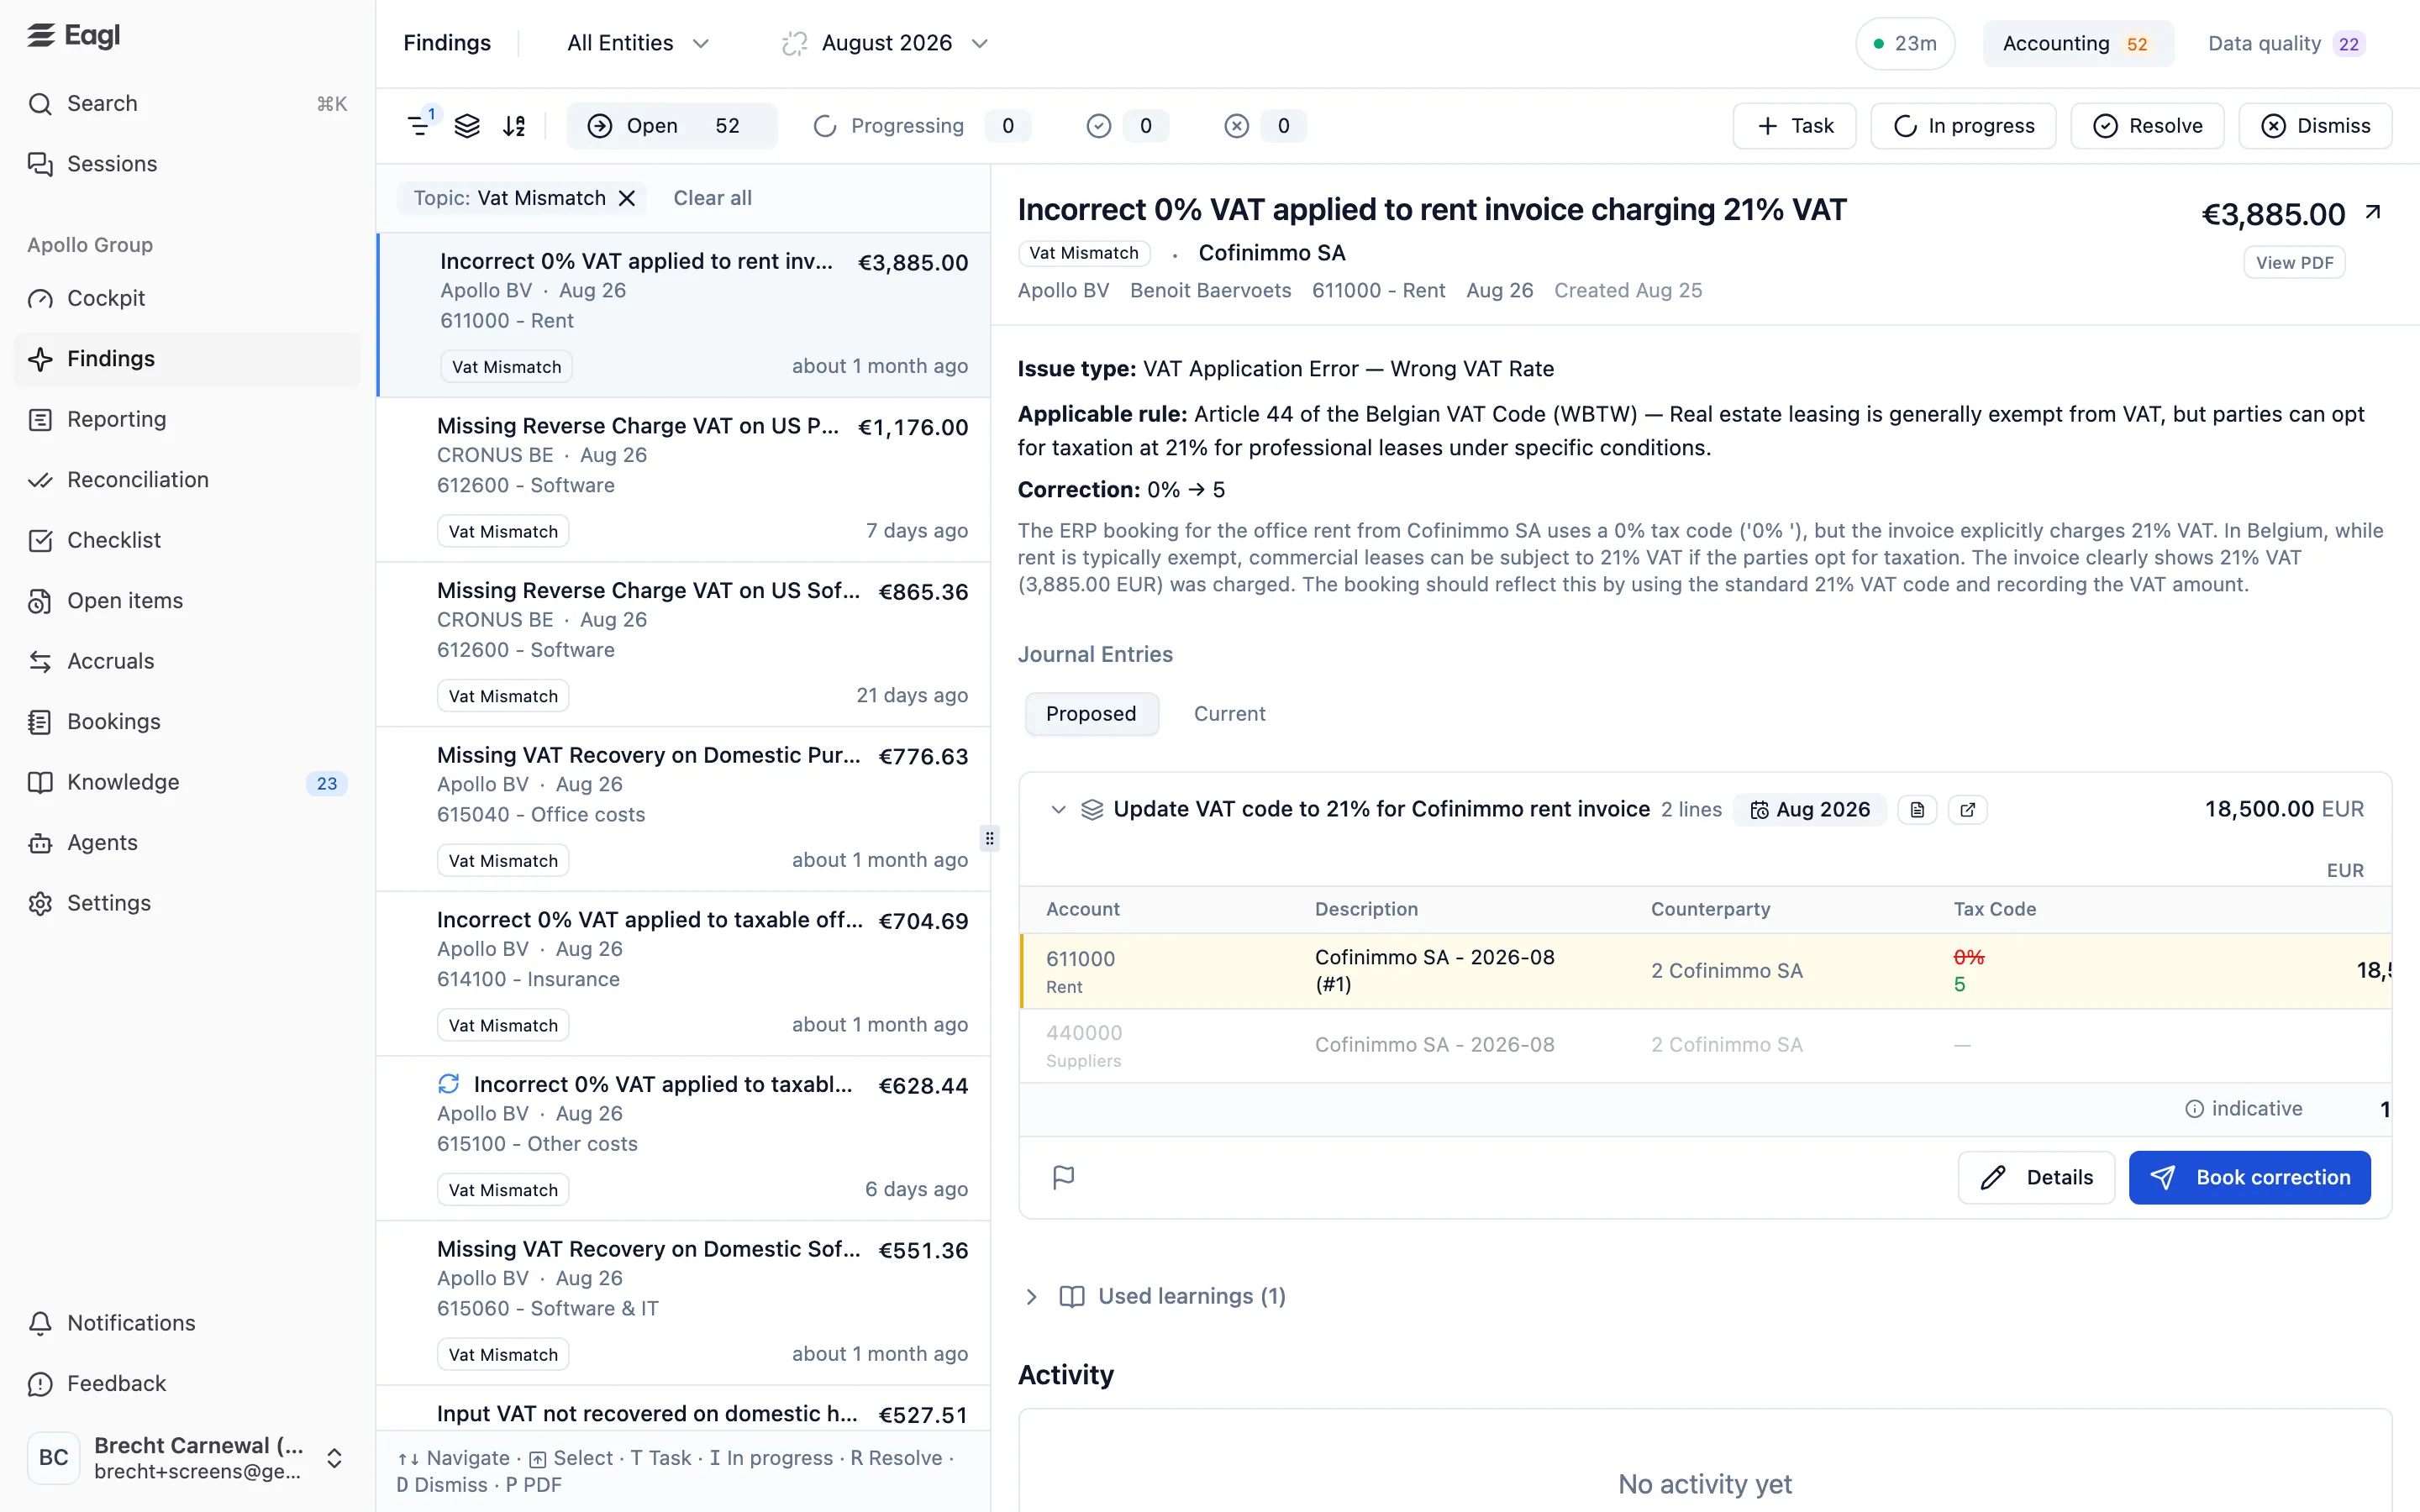This screenshot has height=1512, width=2420.
Task: Go to Reconciliation page
Action: [x=187, y=480]
